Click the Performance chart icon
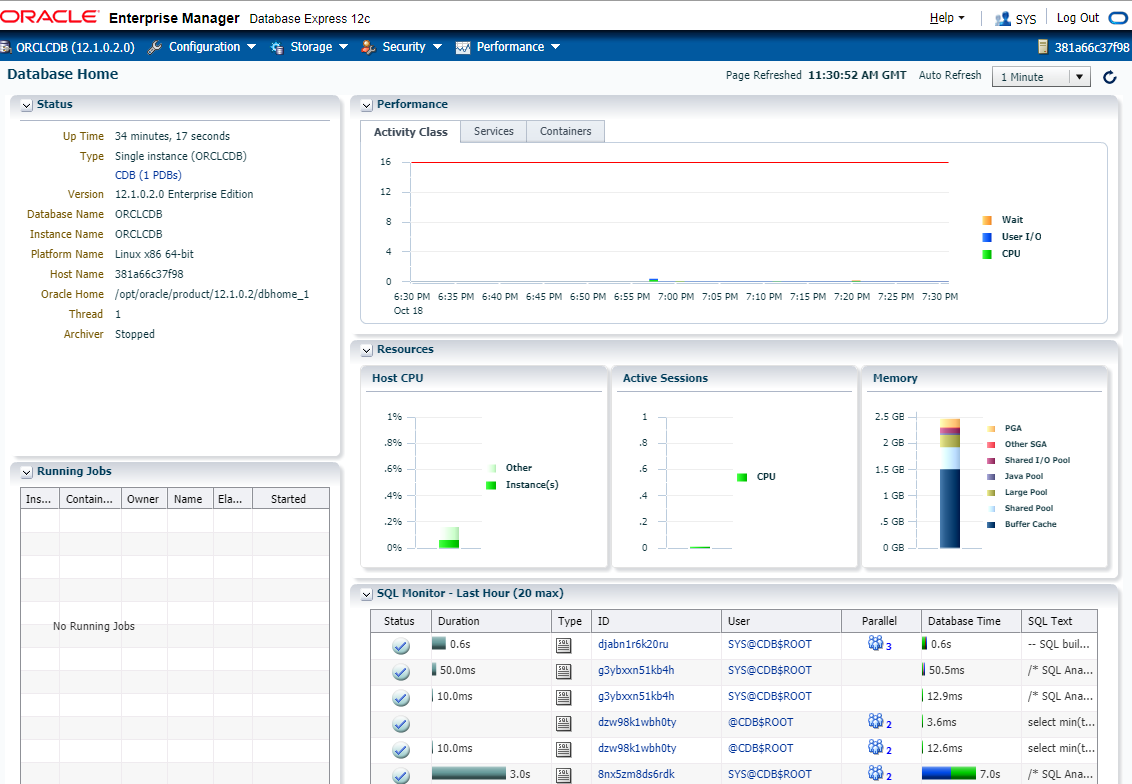 [x=463, y=48]
